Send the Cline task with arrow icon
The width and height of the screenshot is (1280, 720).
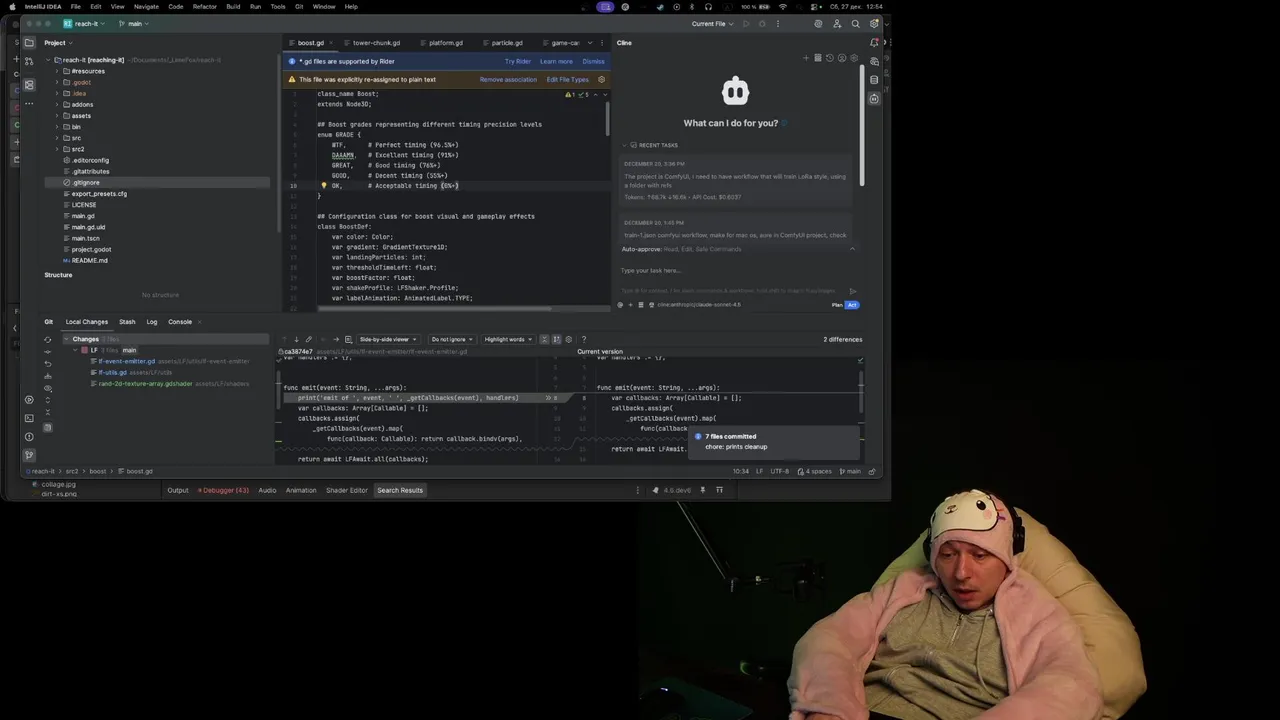click(853, 291)
